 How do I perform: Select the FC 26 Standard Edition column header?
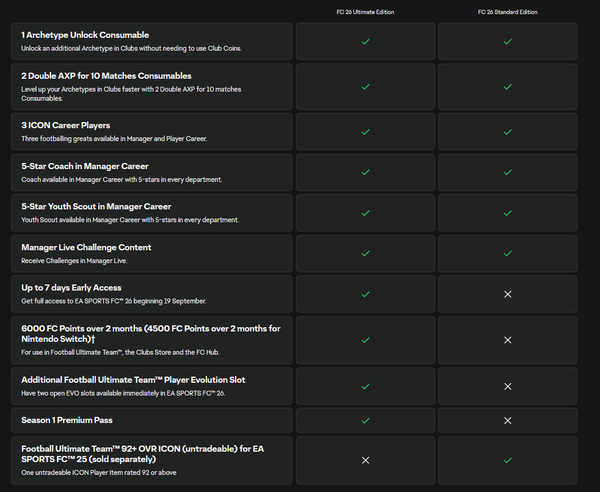pos(507,12)
